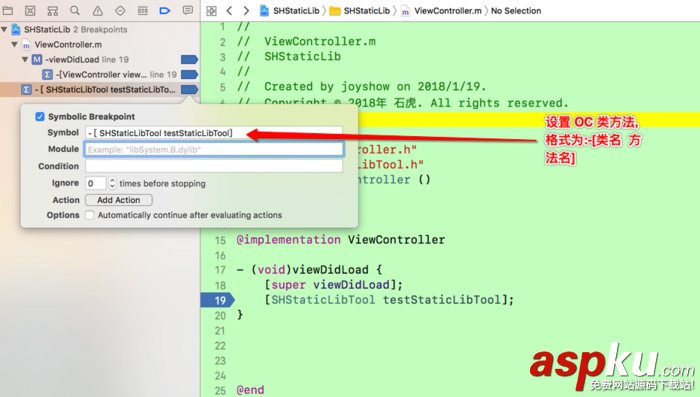Click the SHStaticLib project breadcrumb

click(x=290, y=11)
